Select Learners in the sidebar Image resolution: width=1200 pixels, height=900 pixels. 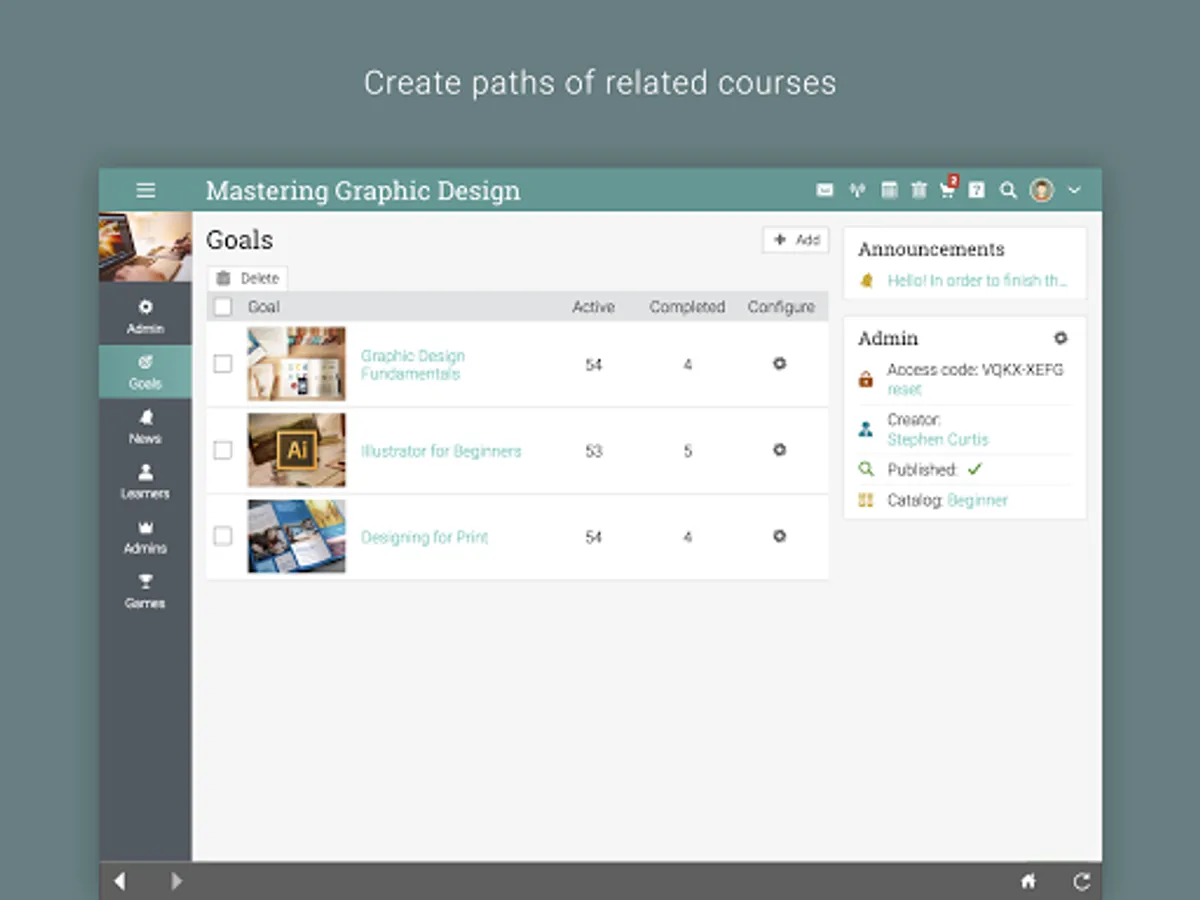coord(145,481)
